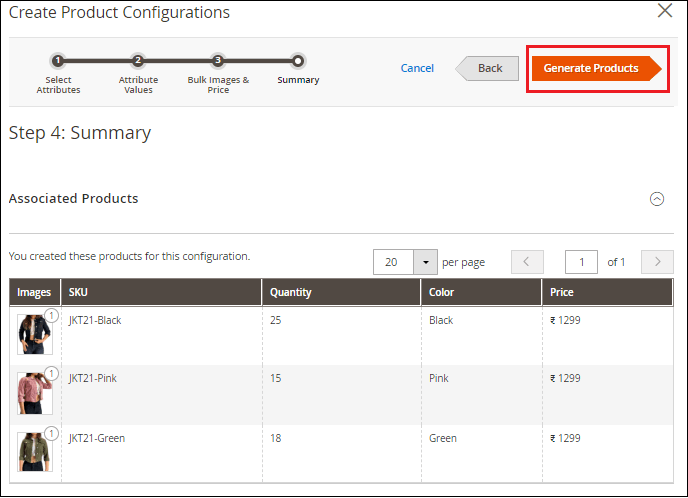Click the Price column header
The width and height of the screenshot is (688, 498).
coord(607,292)
